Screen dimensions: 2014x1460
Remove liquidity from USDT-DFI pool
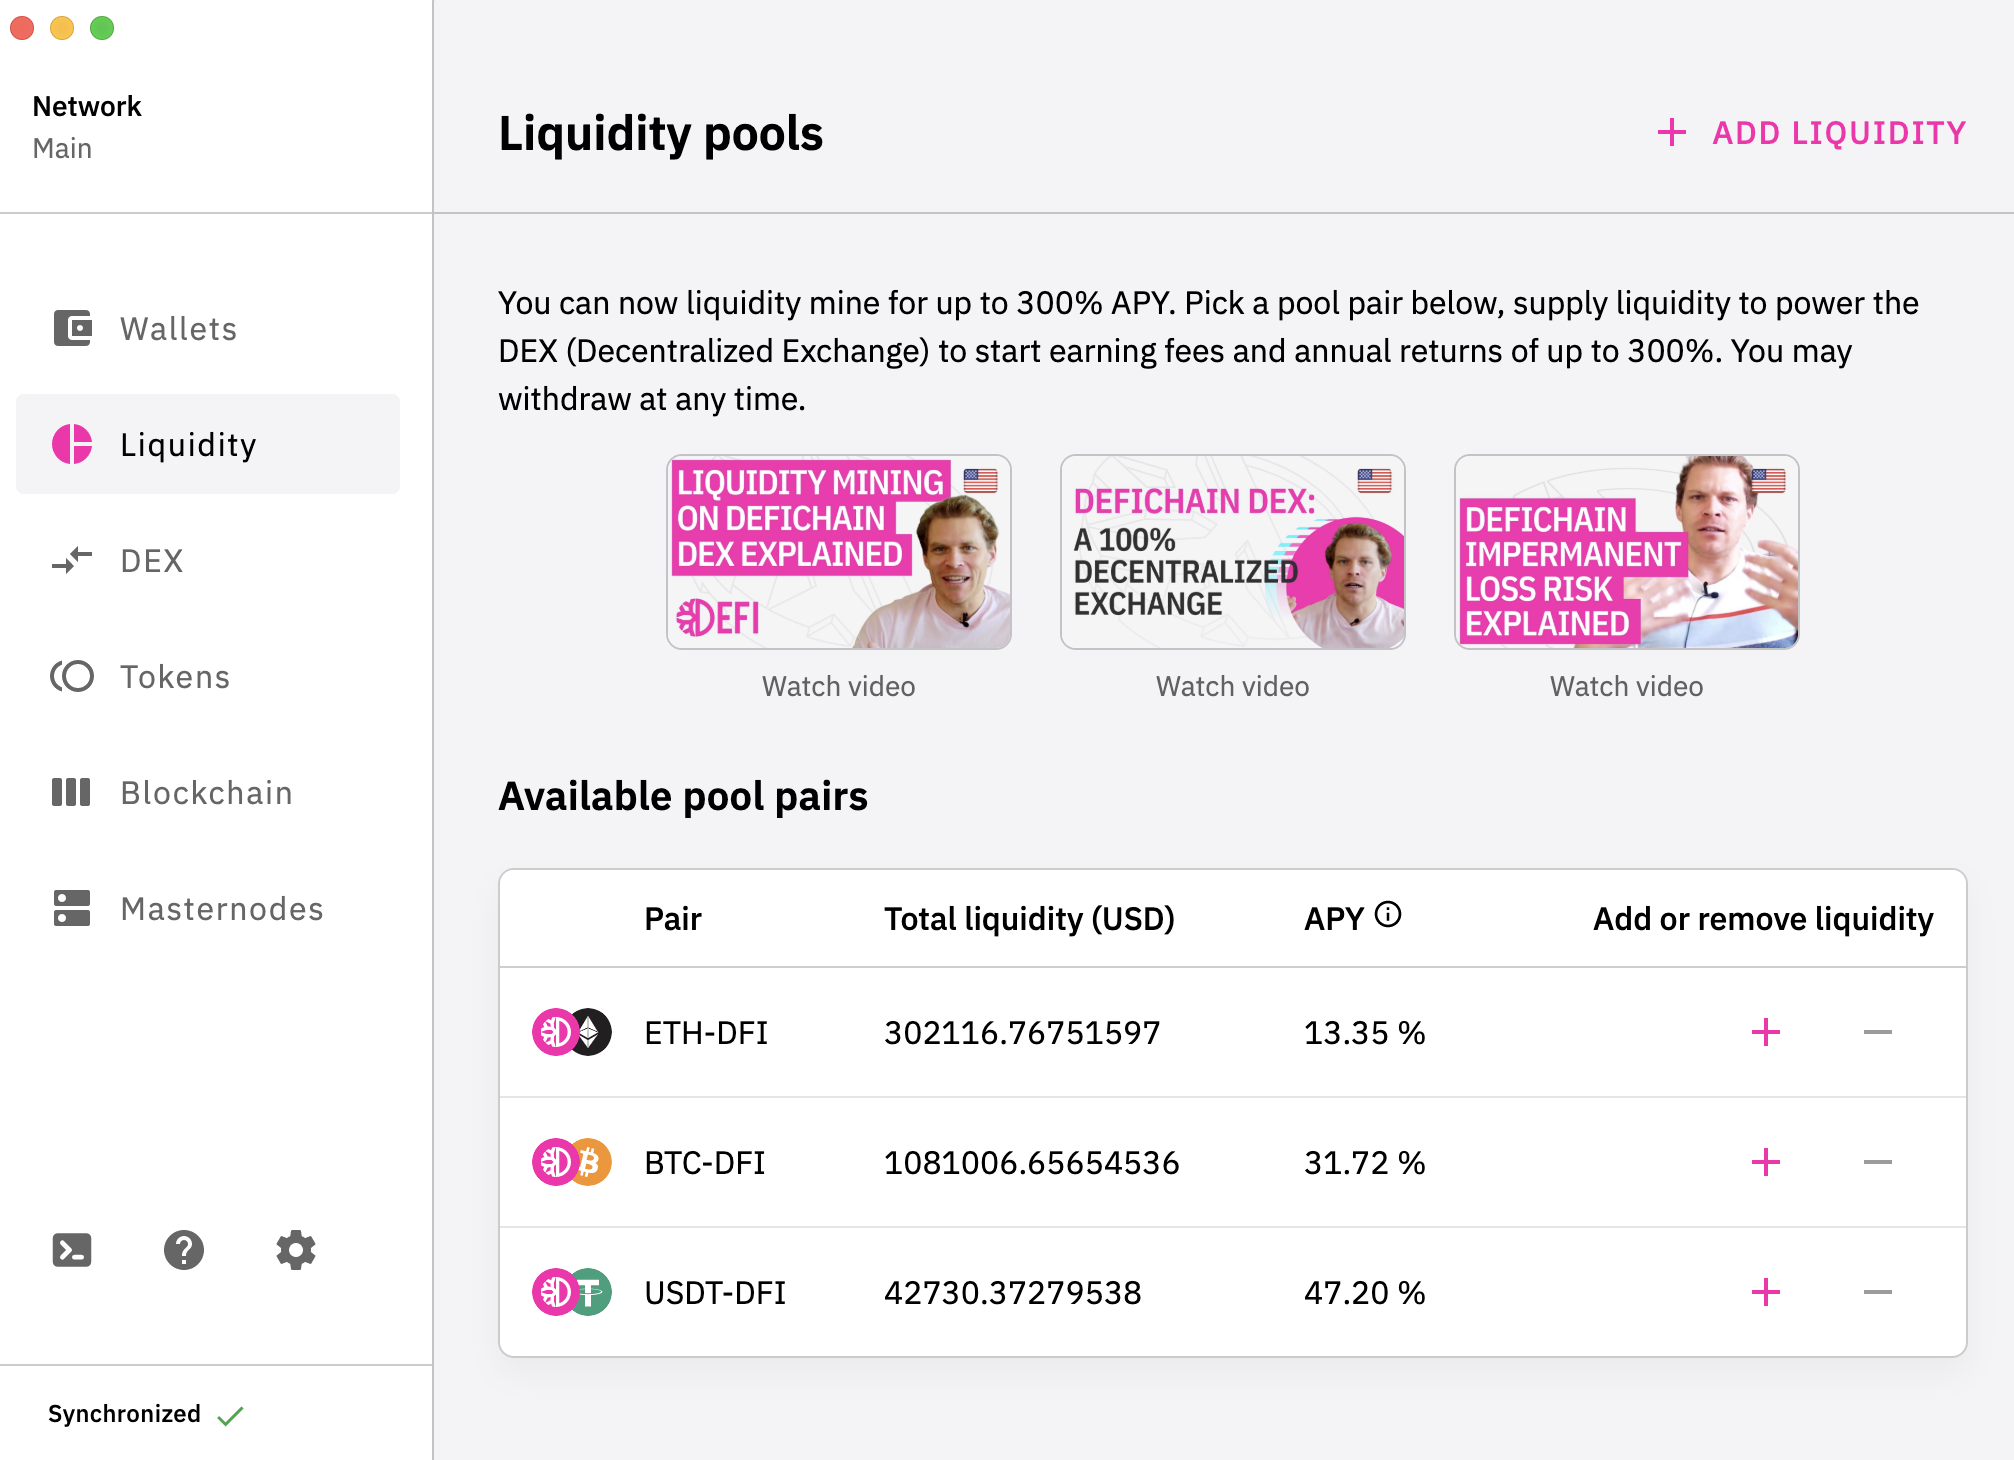point(1878,1292)
